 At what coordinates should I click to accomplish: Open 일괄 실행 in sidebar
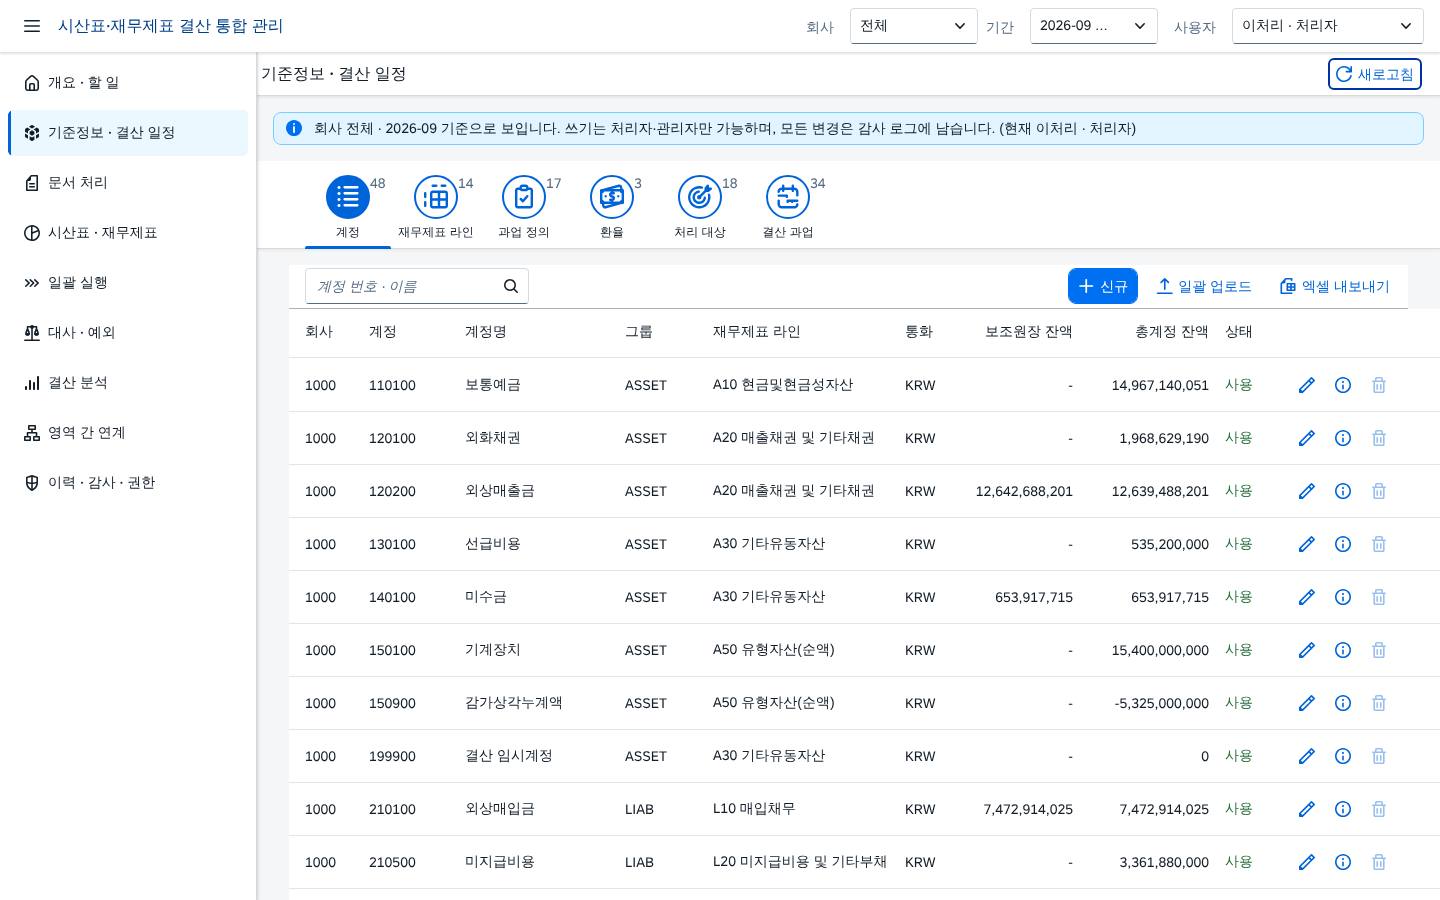pos(128,283)
